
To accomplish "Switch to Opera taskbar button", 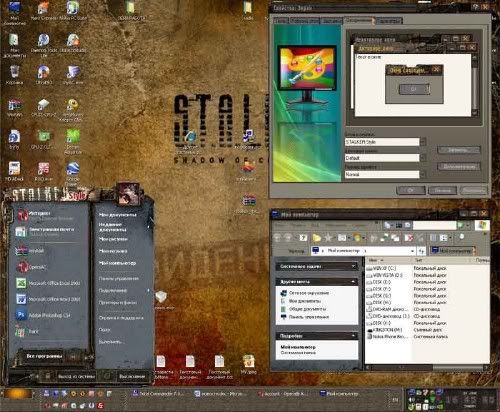I will pyautogui.click(x=284, y=394).
